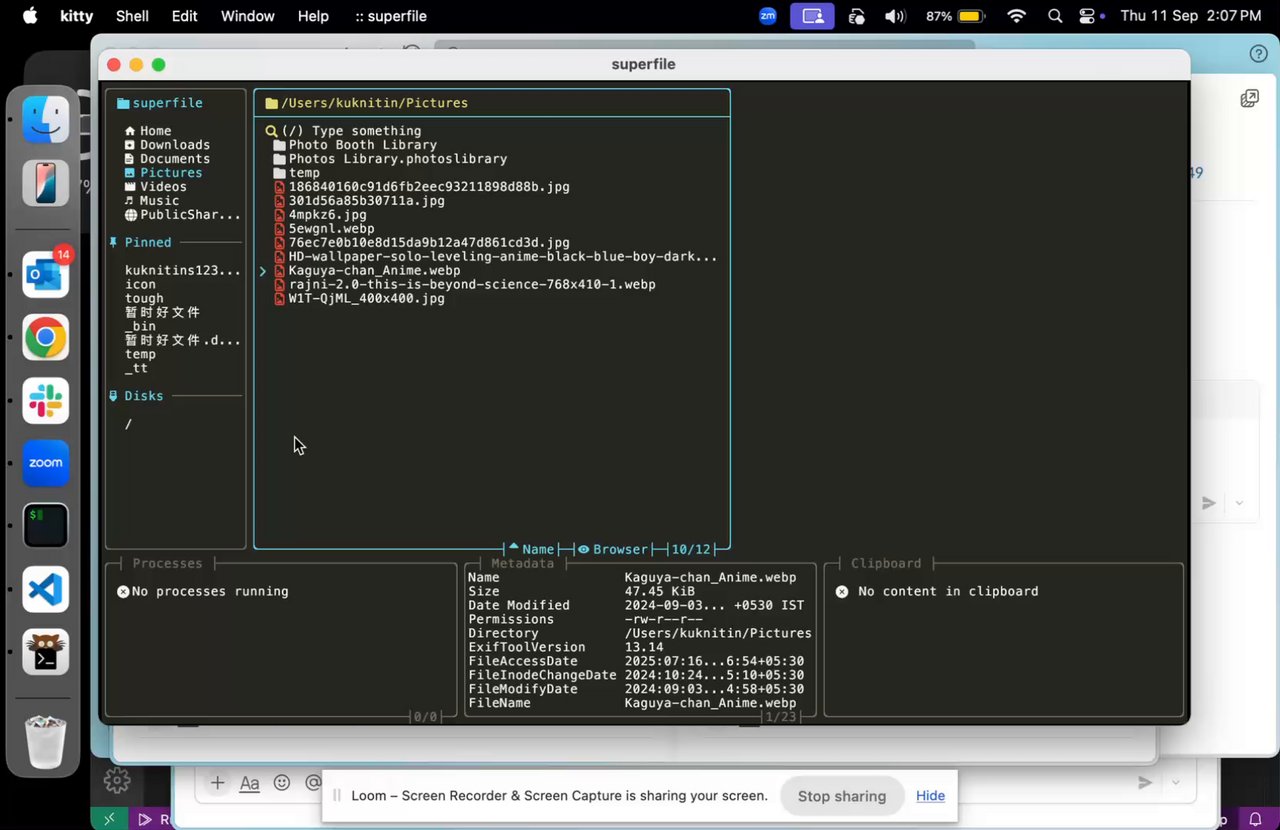1280x830 pixels.
Task: Click the volume control in menu bar
Action: tap(895, 16)
